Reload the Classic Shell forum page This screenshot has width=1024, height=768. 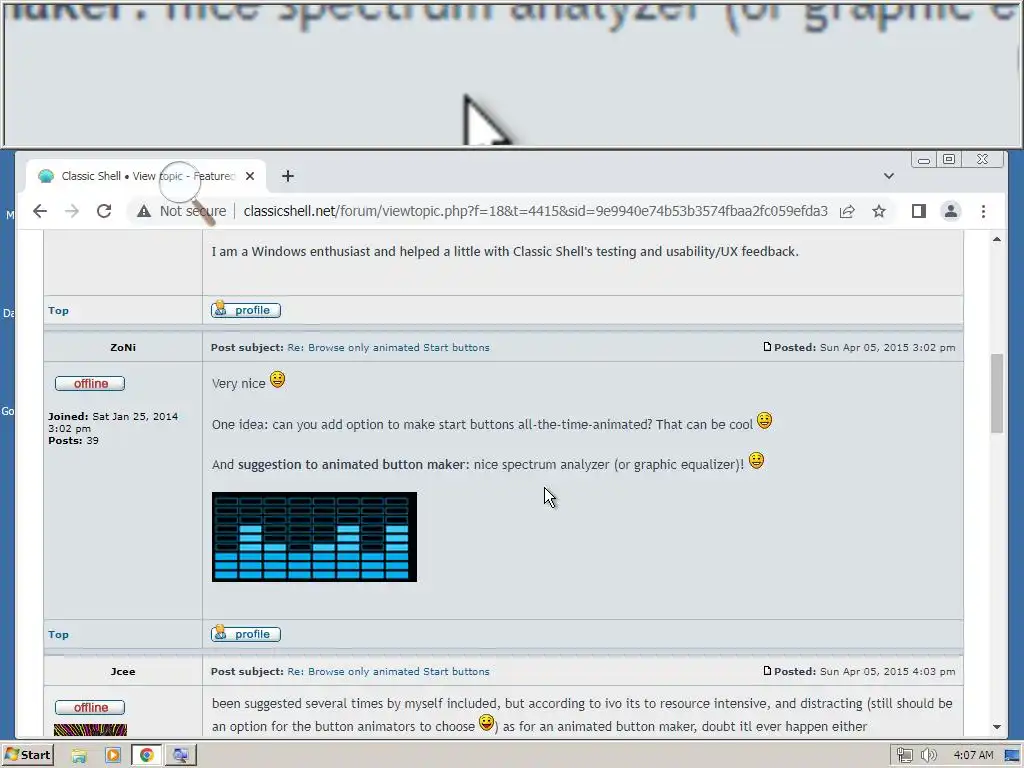(104, 211)
